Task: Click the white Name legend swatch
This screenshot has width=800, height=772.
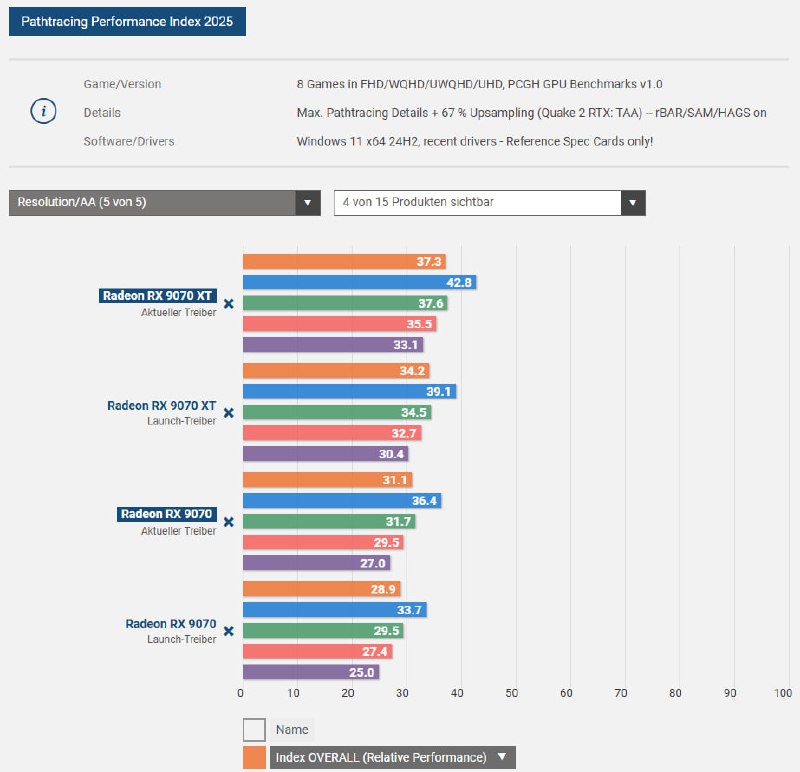Action: point(254,730)
